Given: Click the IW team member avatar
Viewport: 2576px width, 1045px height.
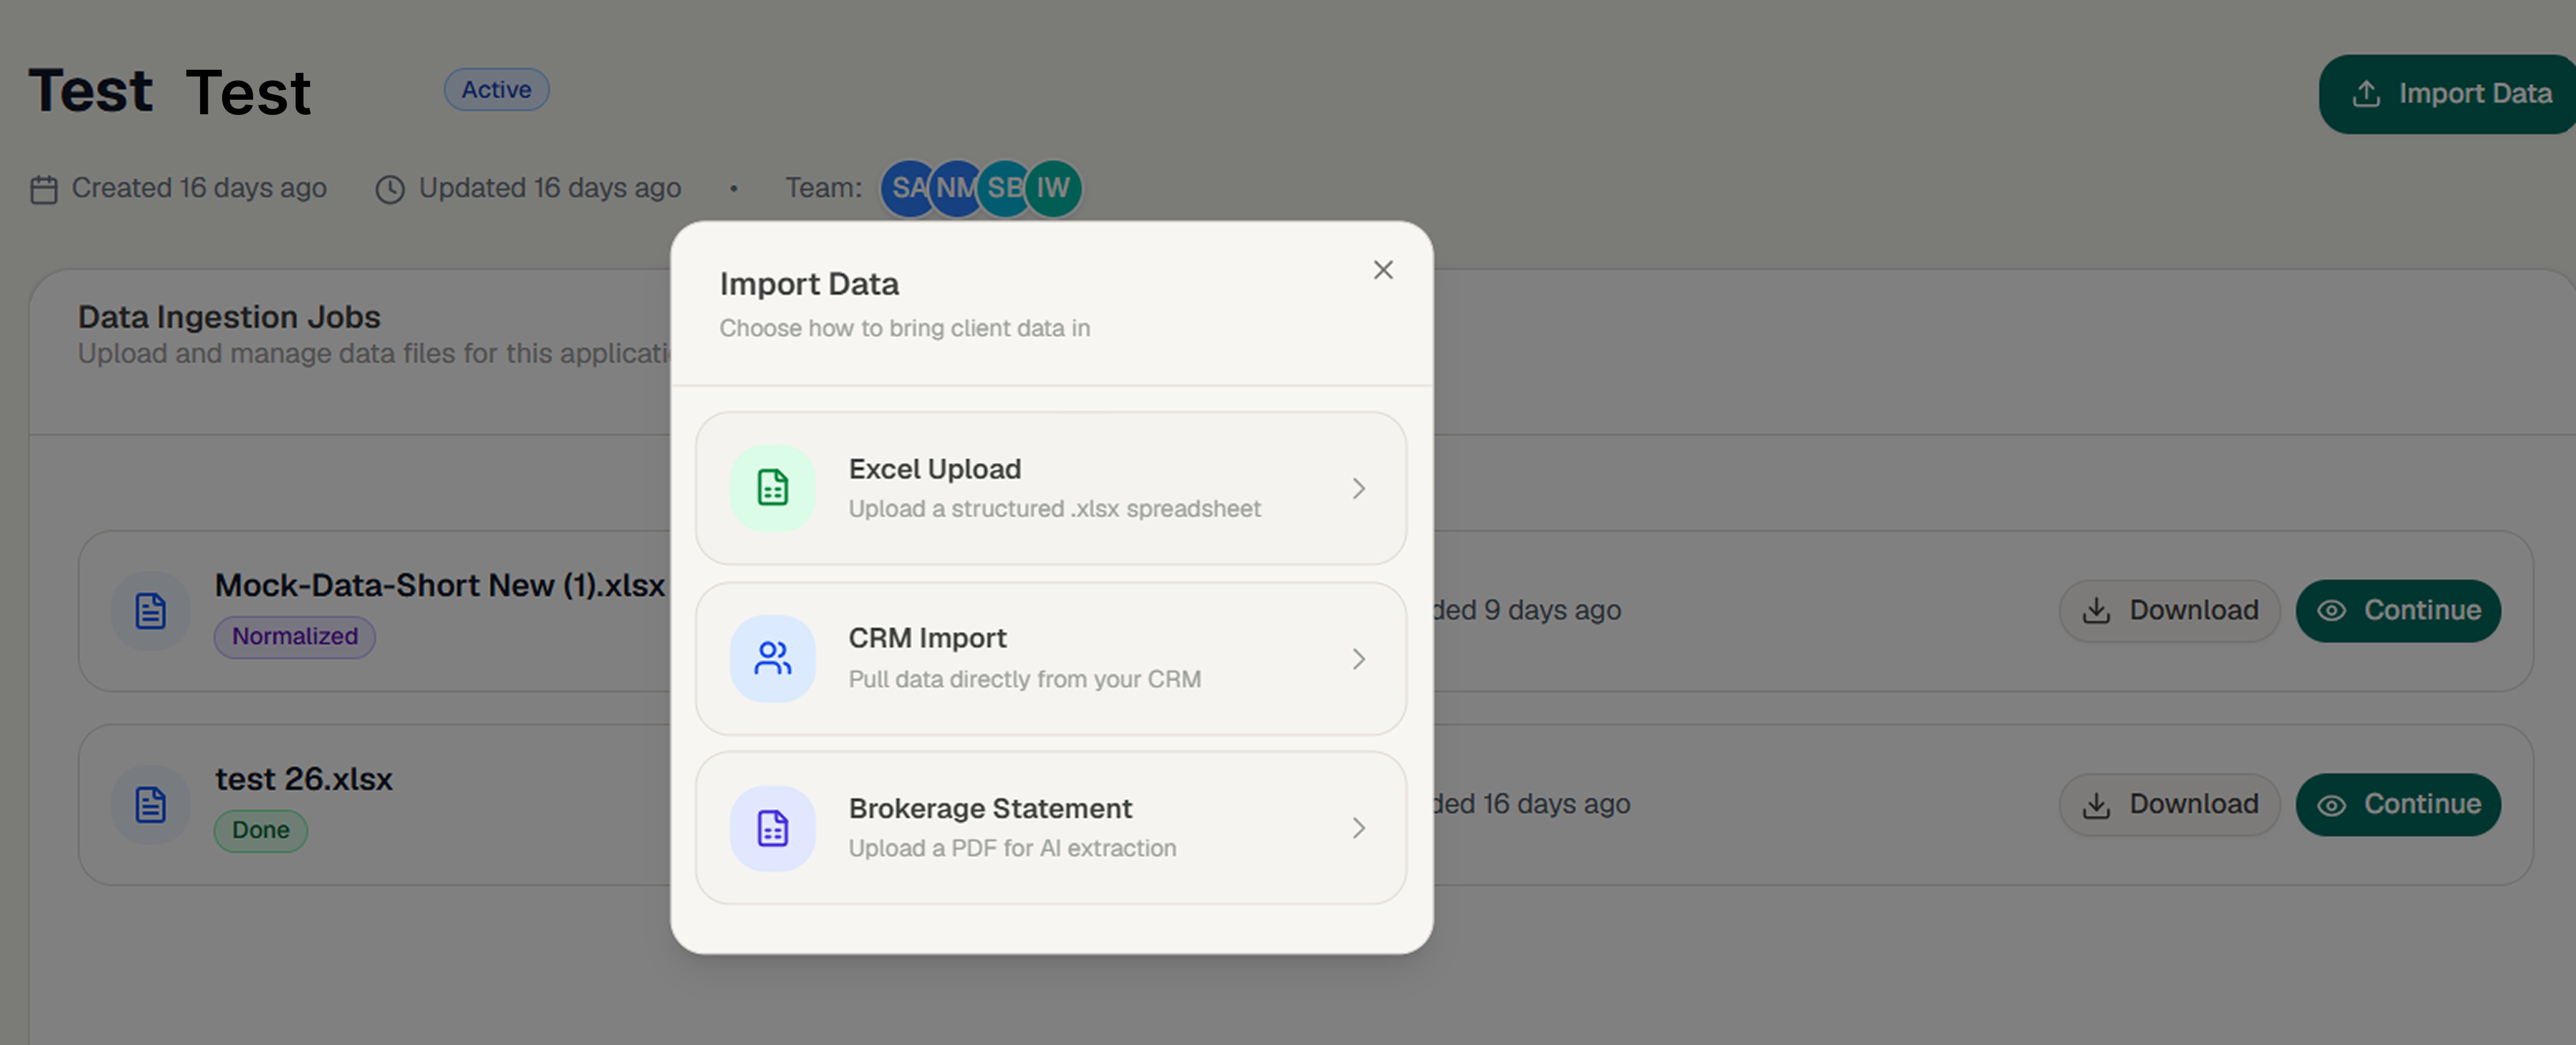Looking at the screenshot, I should coord(1053,188).
